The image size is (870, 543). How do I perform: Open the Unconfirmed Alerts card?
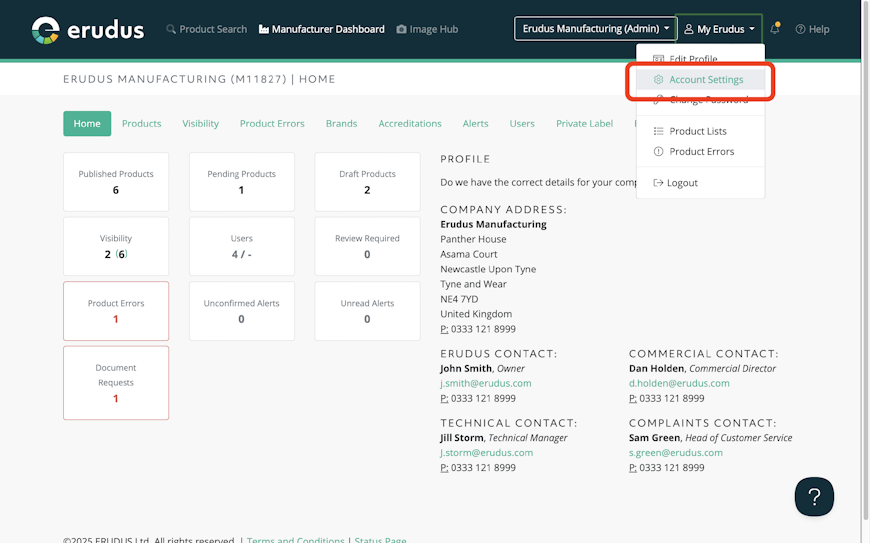tap(241, 311)
